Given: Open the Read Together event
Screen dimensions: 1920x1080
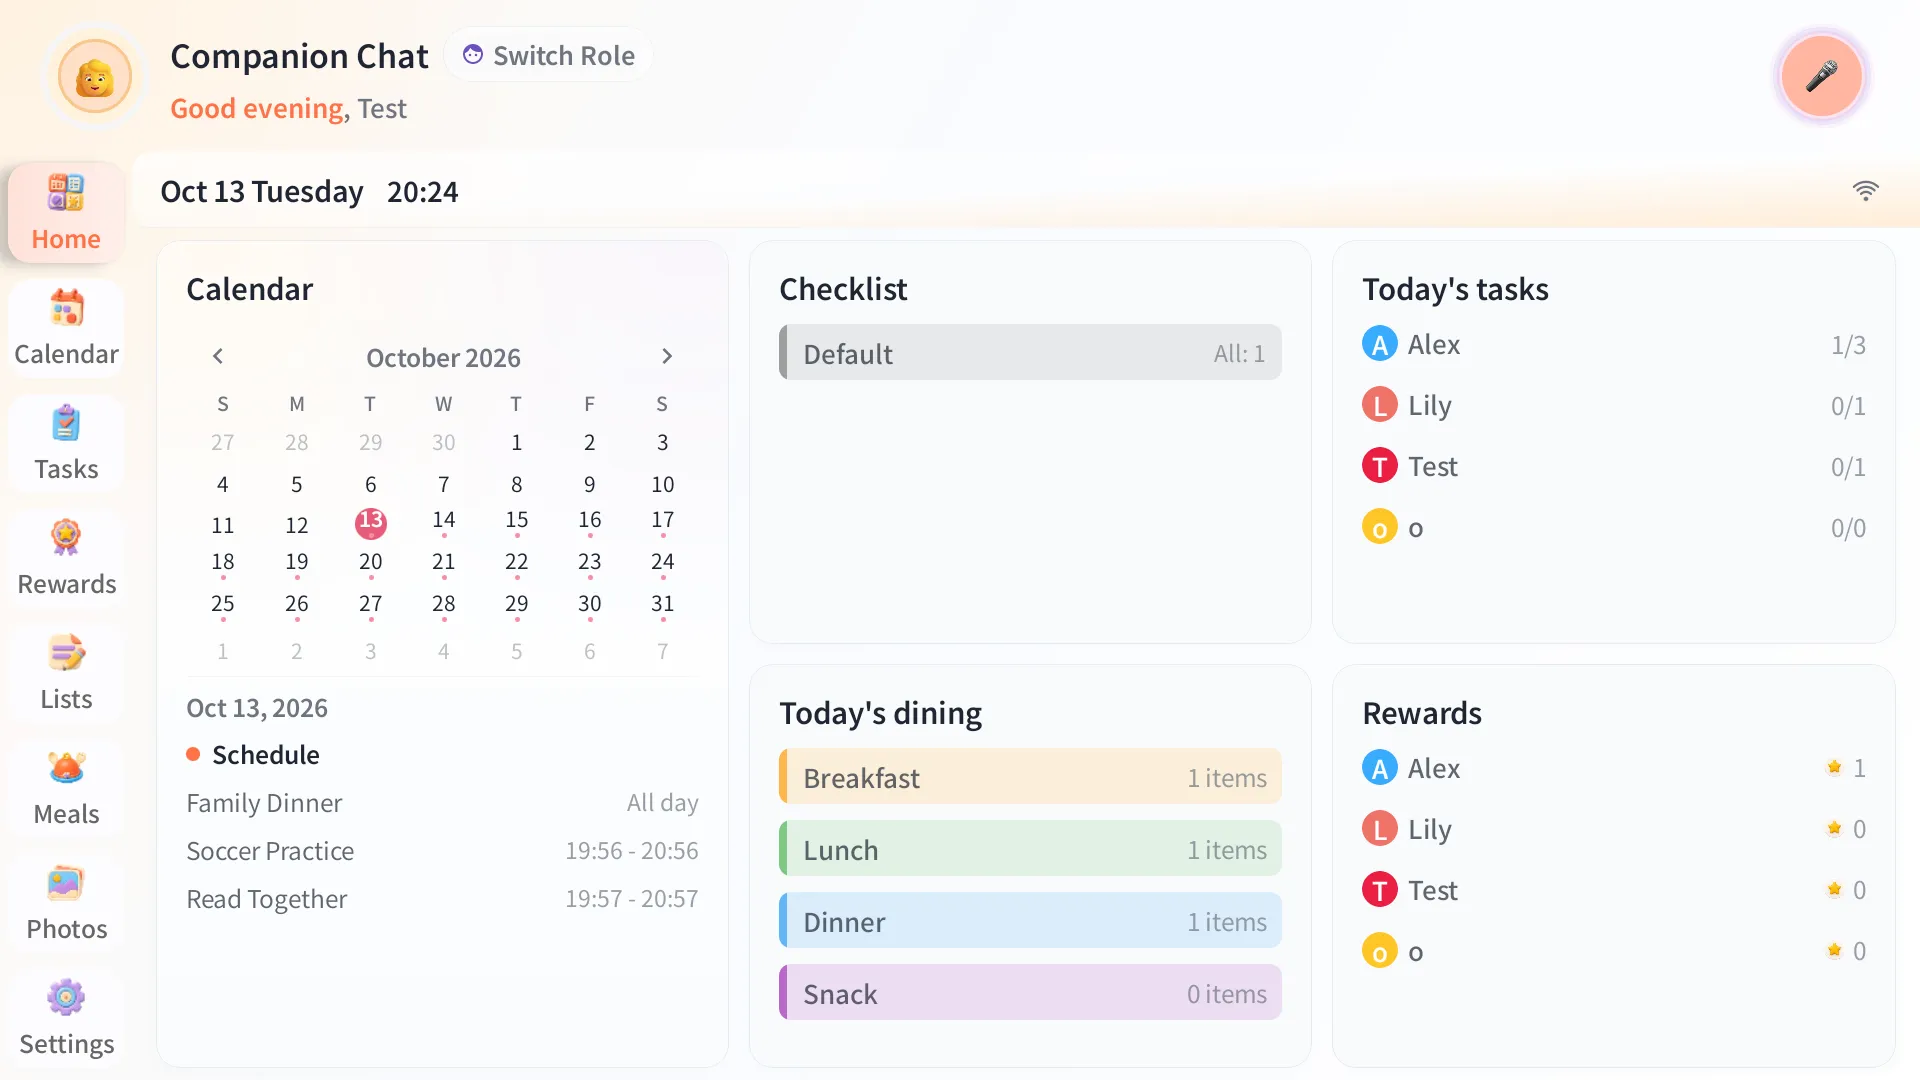Looking at the screenshot, I should 442,899.
